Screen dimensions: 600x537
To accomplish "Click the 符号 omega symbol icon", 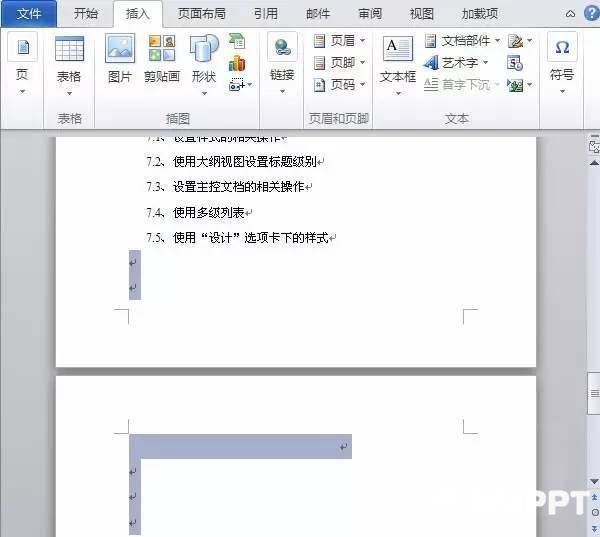I will [x=562, y=47].
